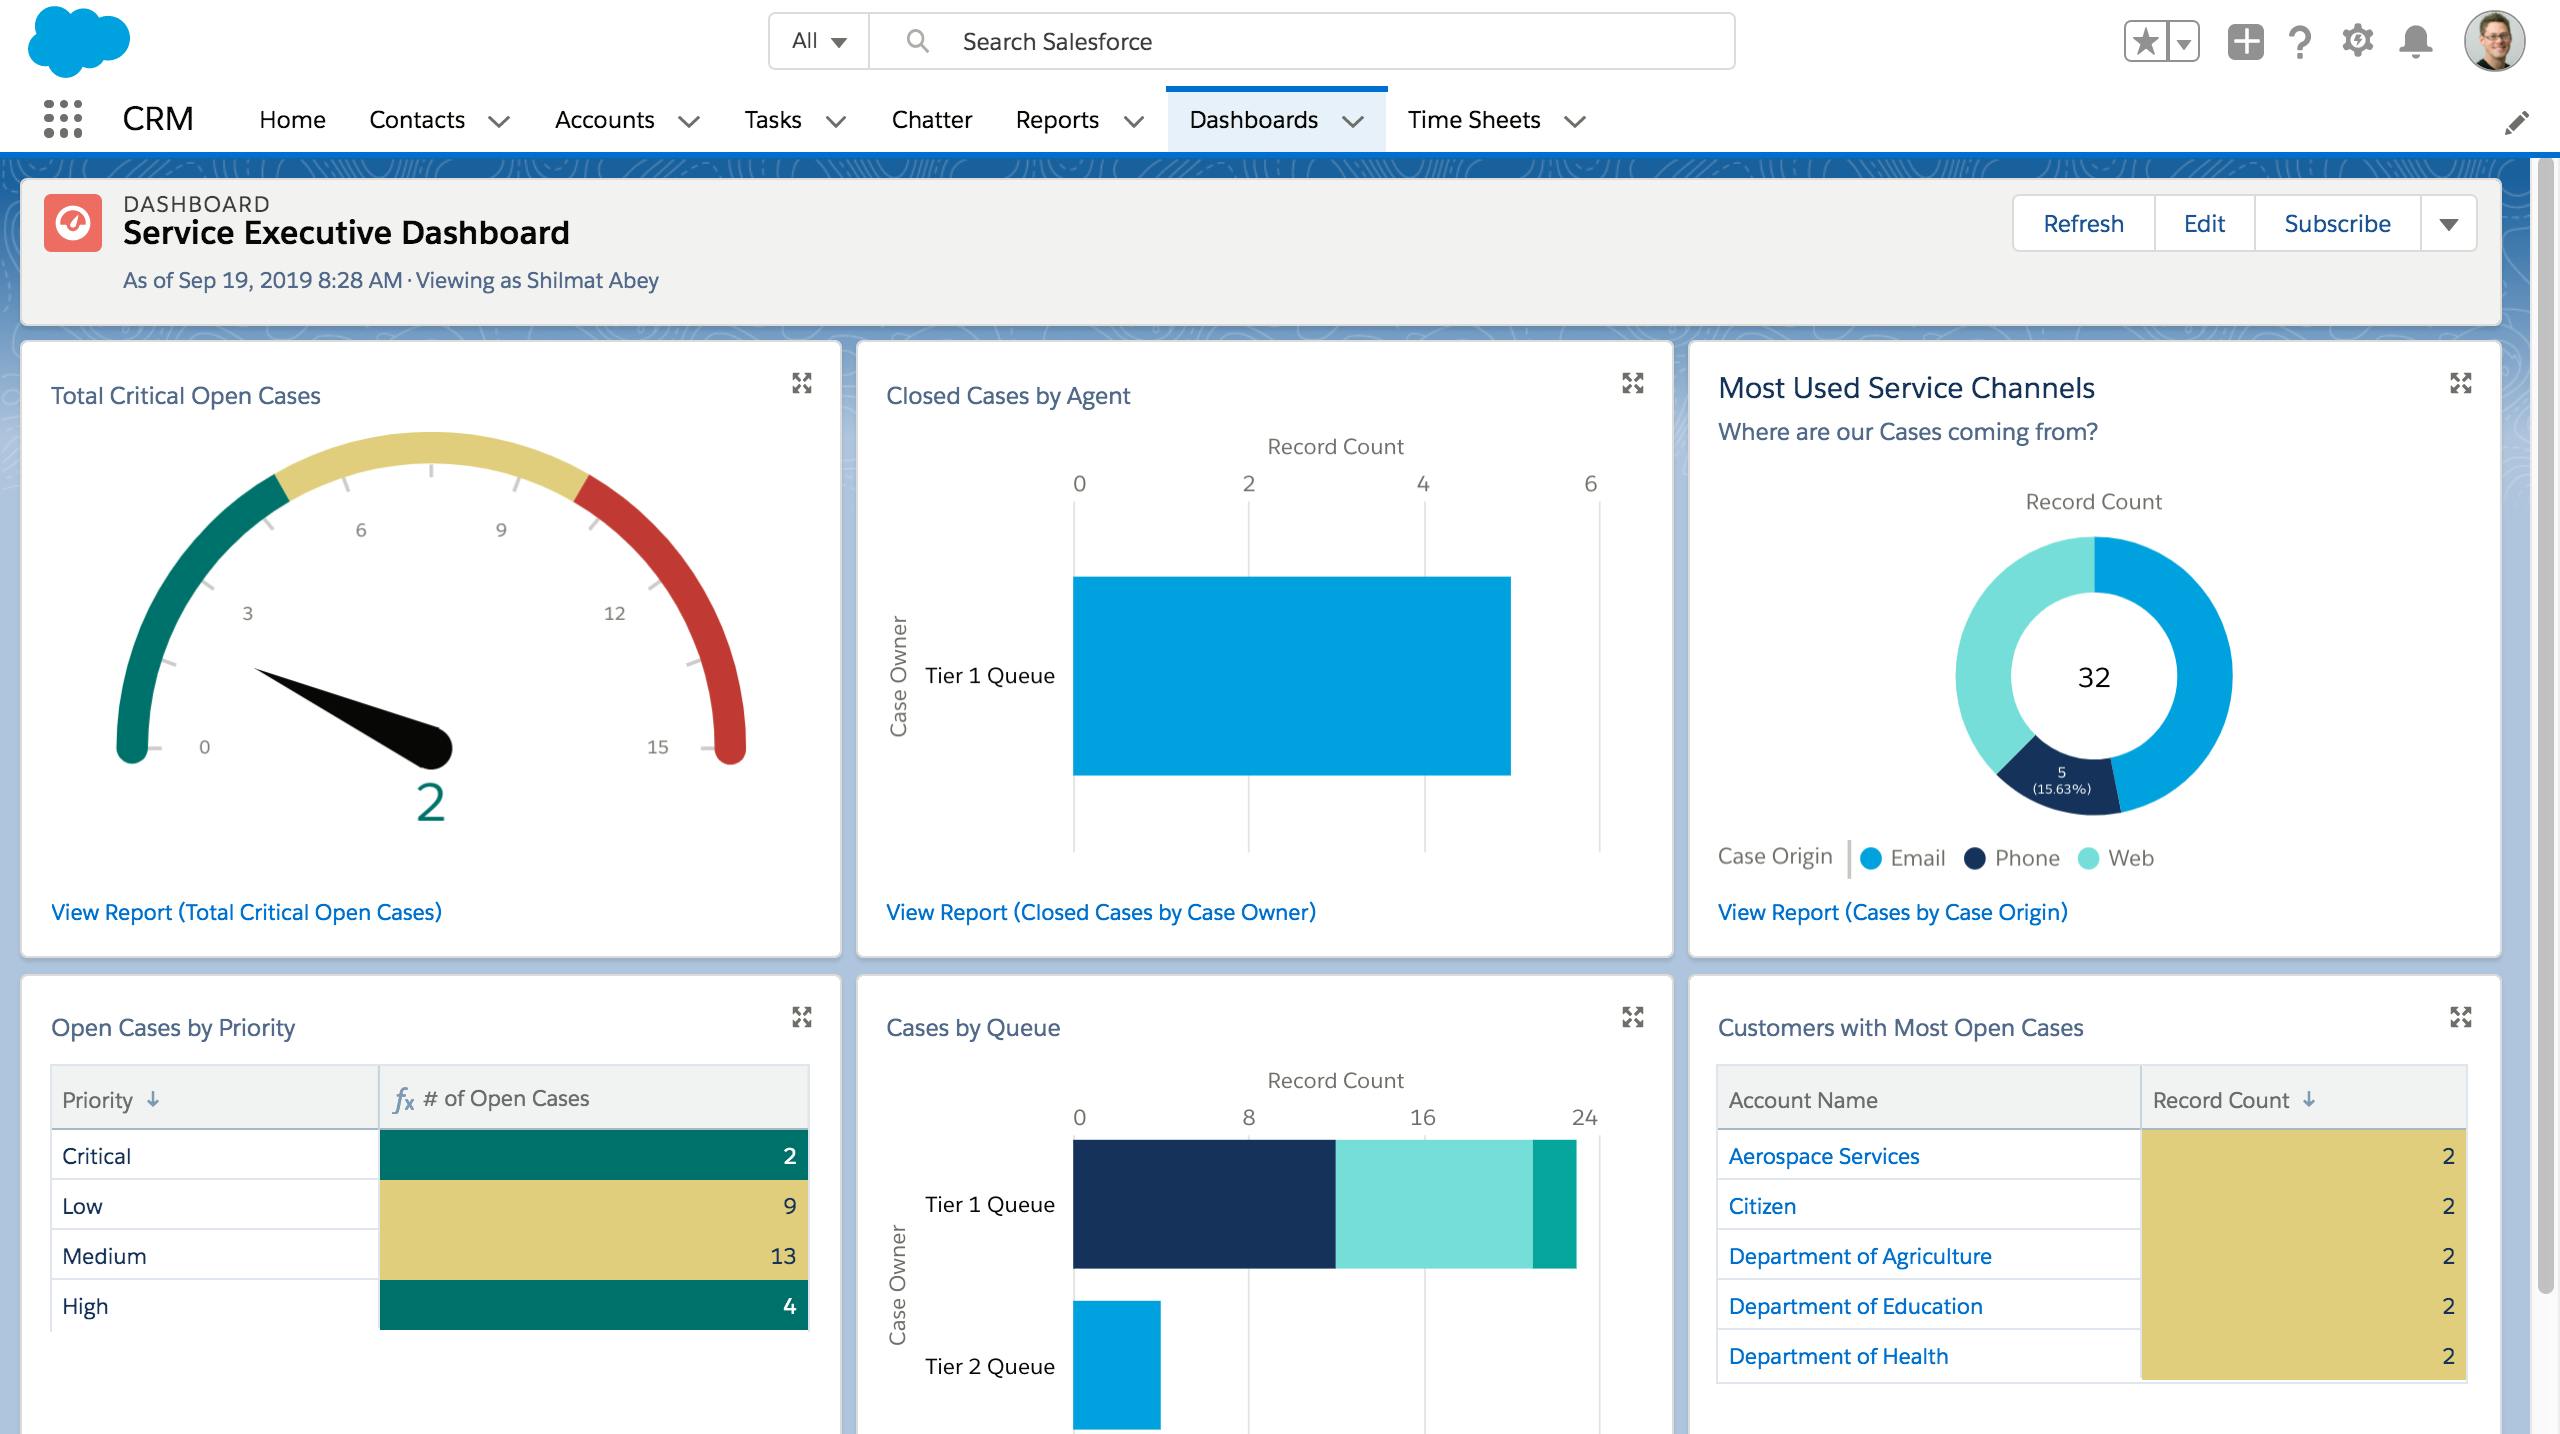Click the red dashboard gauge icon
Image resolution: width=2560 pixels, height=1434 pixels.
click(x=73, y=222)
